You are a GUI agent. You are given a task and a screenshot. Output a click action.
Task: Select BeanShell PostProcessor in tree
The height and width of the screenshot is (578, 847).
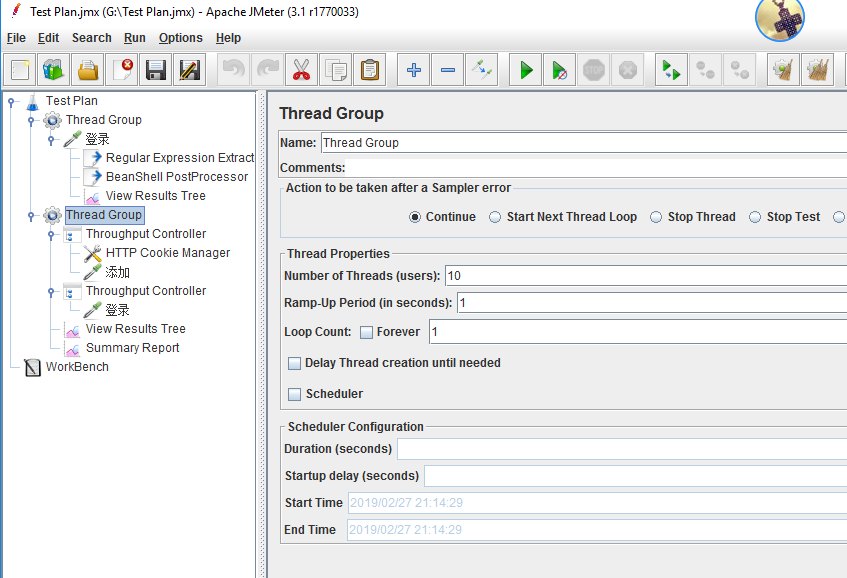(177, 177)
